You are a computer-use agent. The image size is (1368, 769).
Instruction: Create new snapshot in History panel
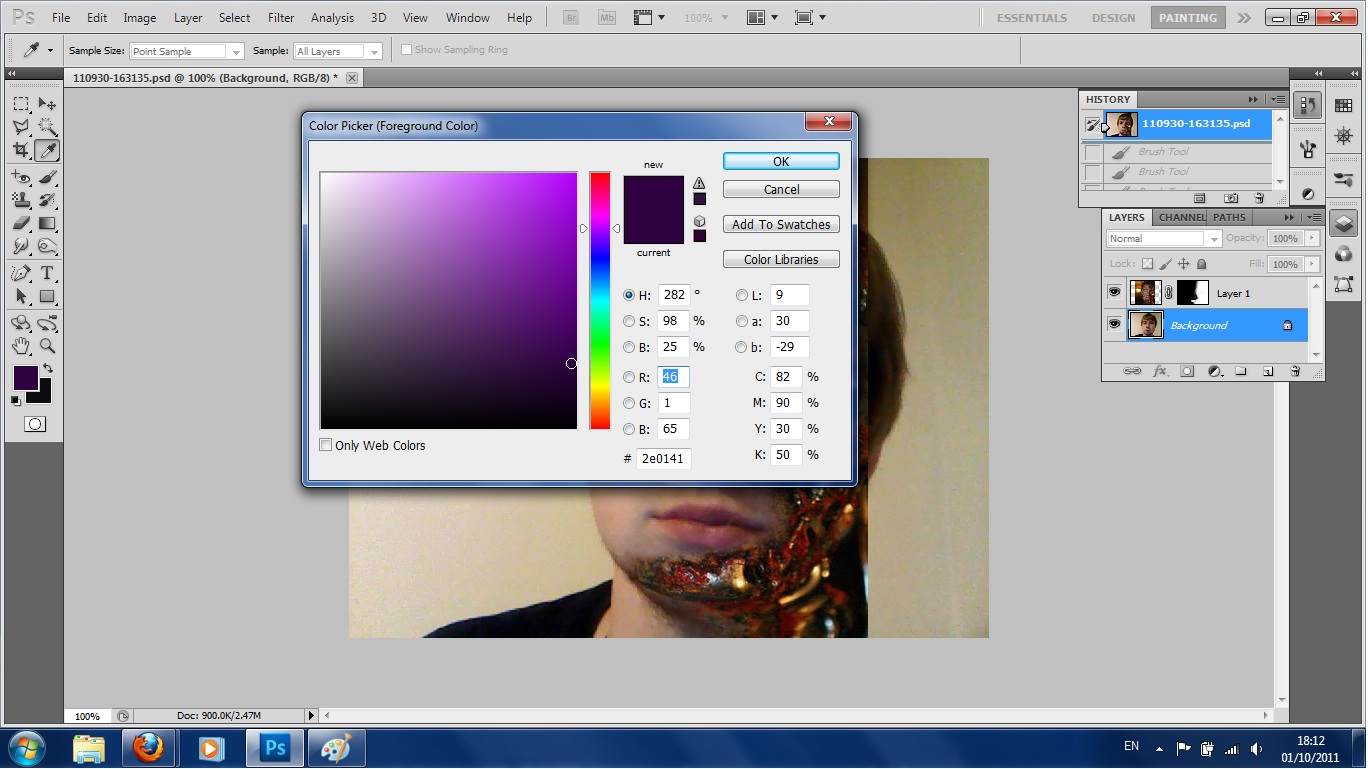[1231, 198]
